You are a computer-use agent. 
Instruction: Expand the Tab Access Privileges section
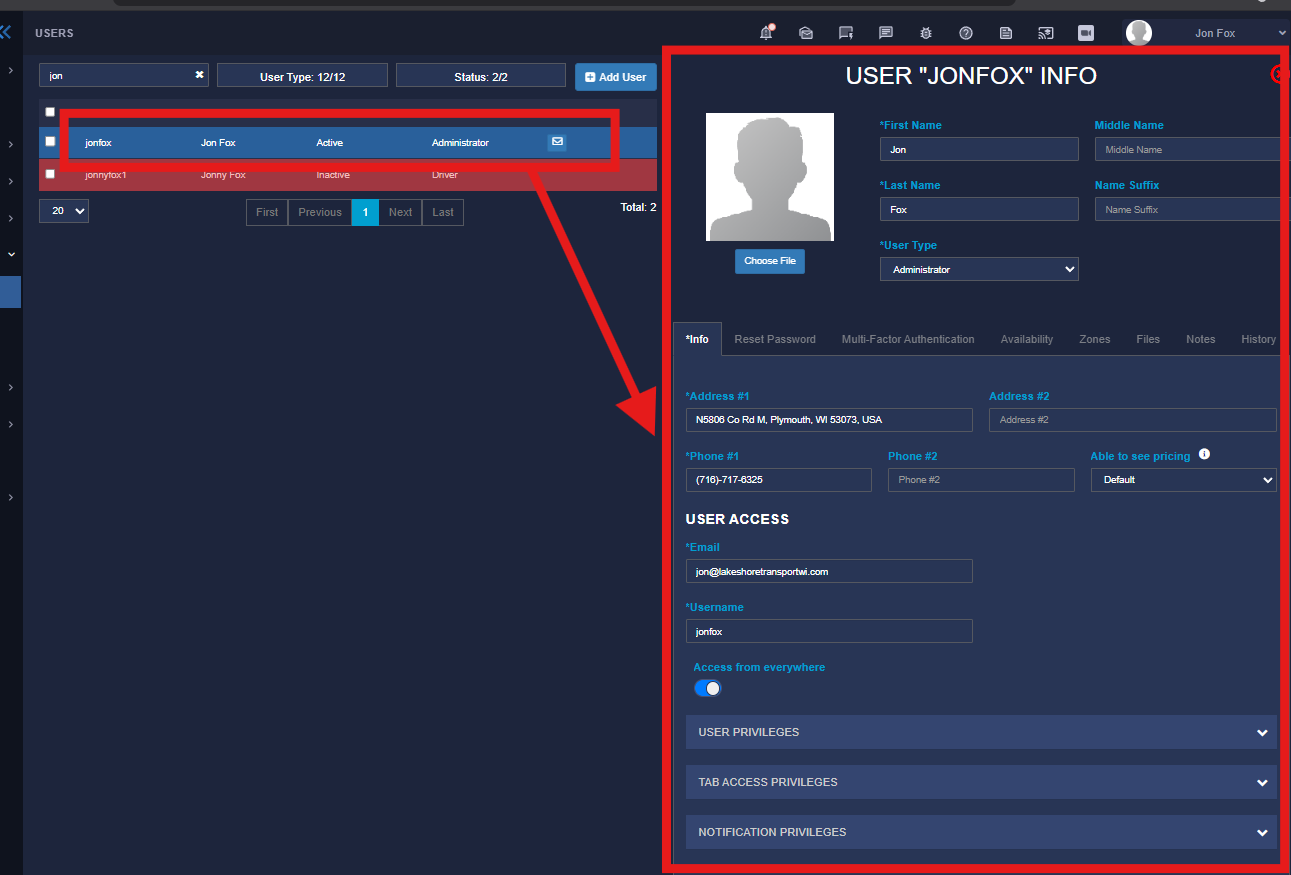(981, 782)
